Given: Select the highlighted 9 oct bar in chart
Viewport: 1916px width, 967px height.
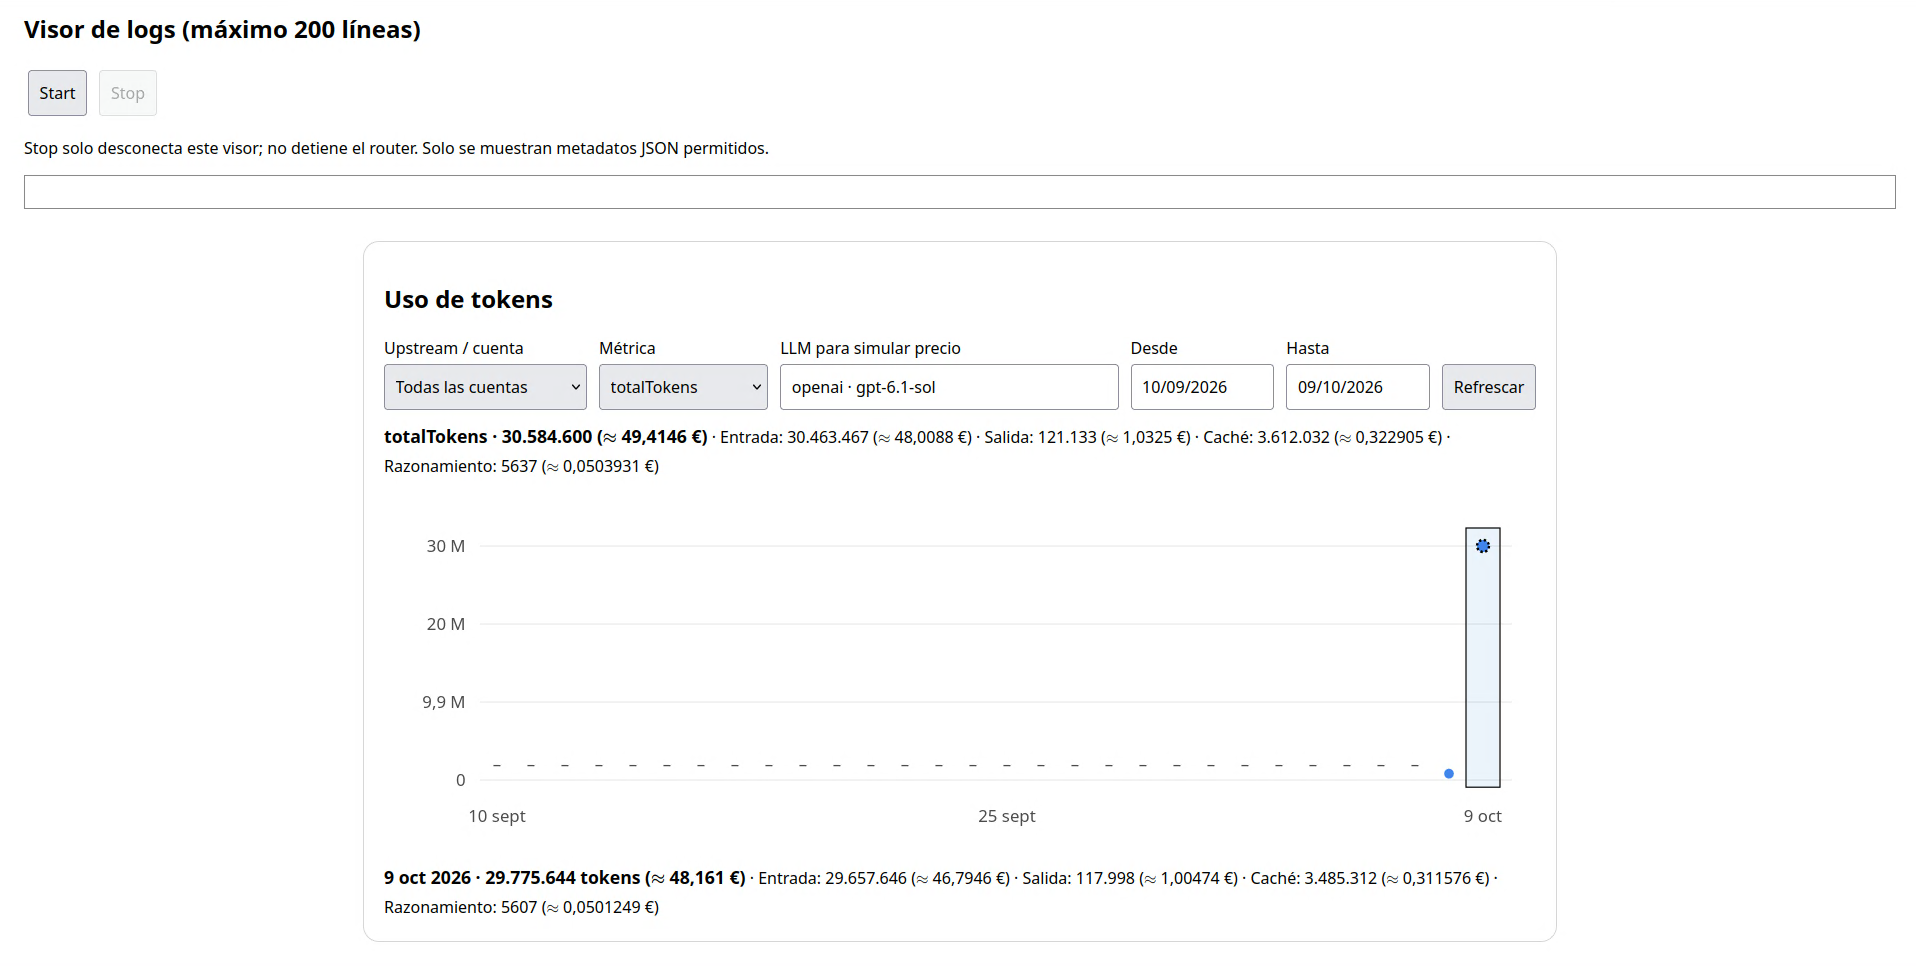Looking at the screenshot, I should tap(1483, 657).
